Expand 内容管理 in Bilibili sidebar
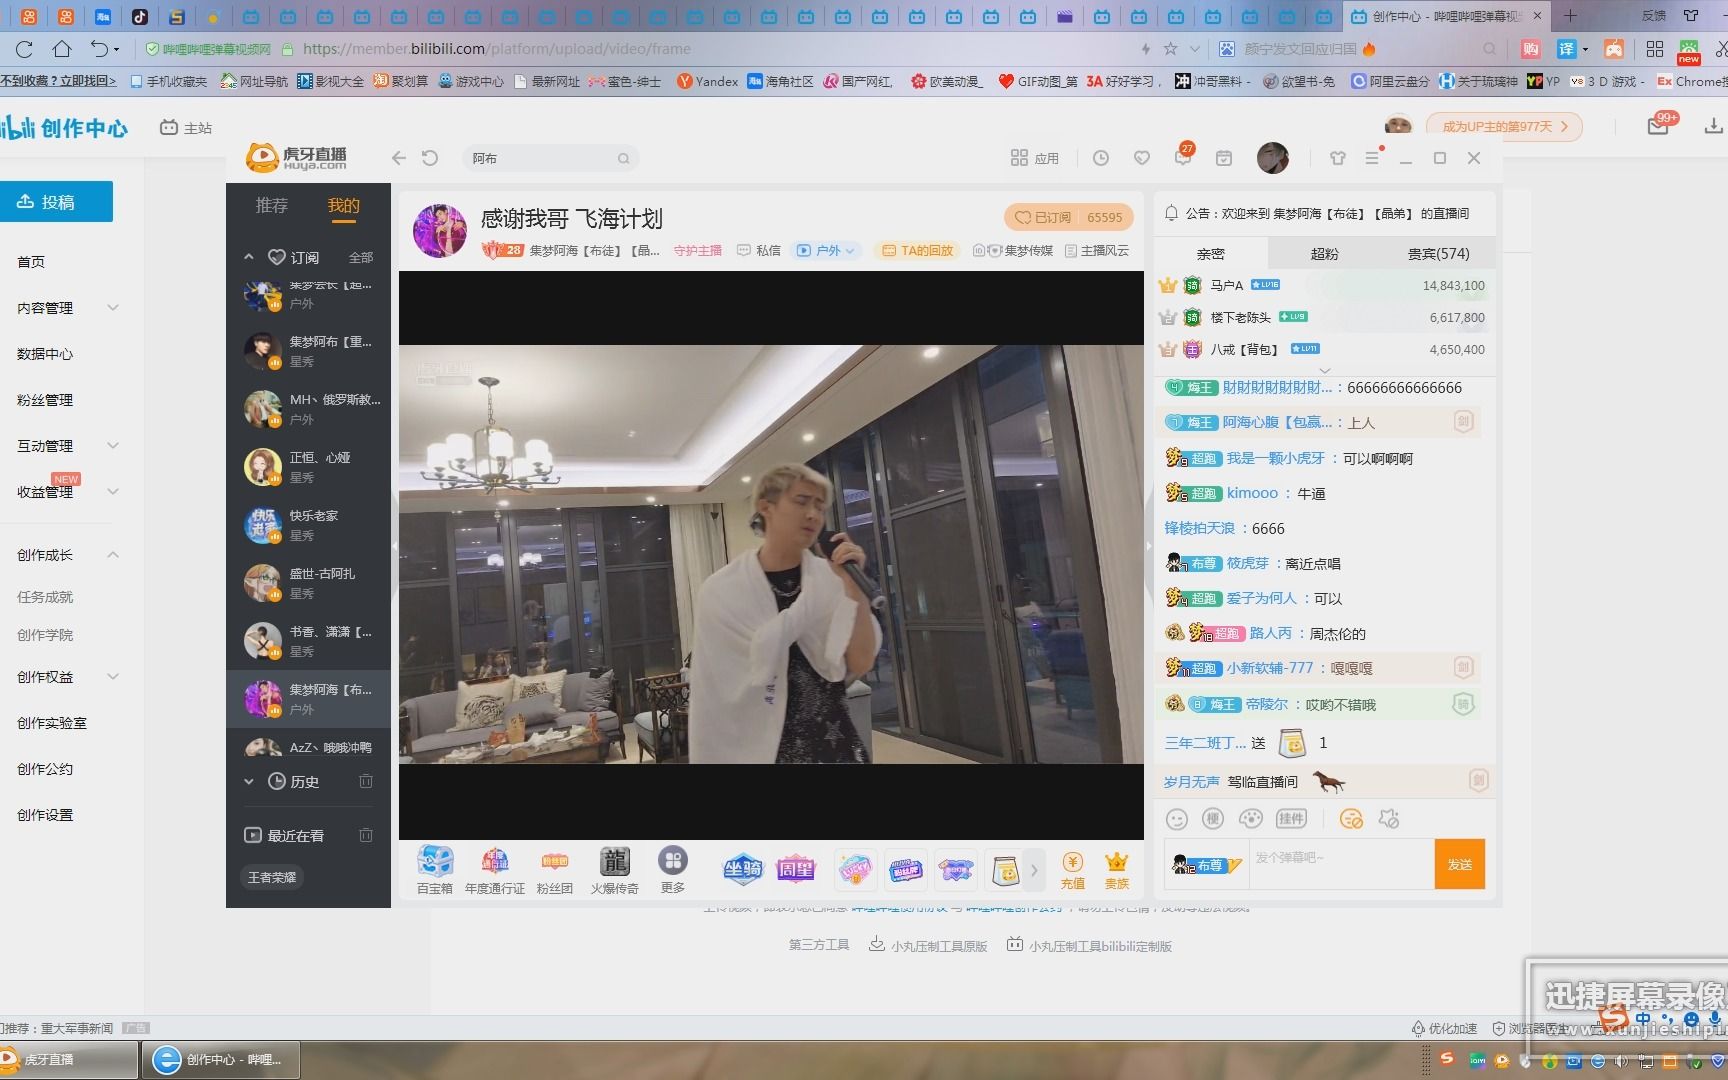Image resolution: width=1728 pixels, height=1080 pixels. 113,307
